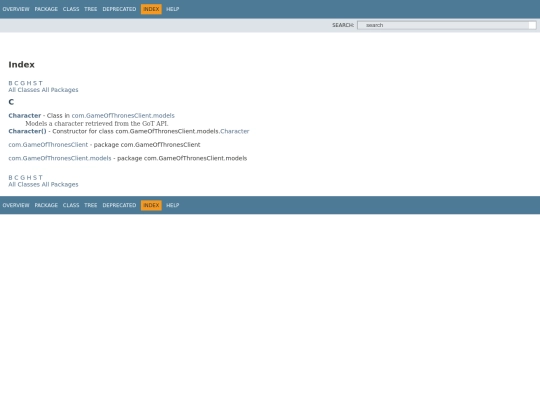Image resolution: width=540 pixels, height=405 pixels.
Task: Open Deprecated in the top navigation bar
Action: (x=119, y=9)
